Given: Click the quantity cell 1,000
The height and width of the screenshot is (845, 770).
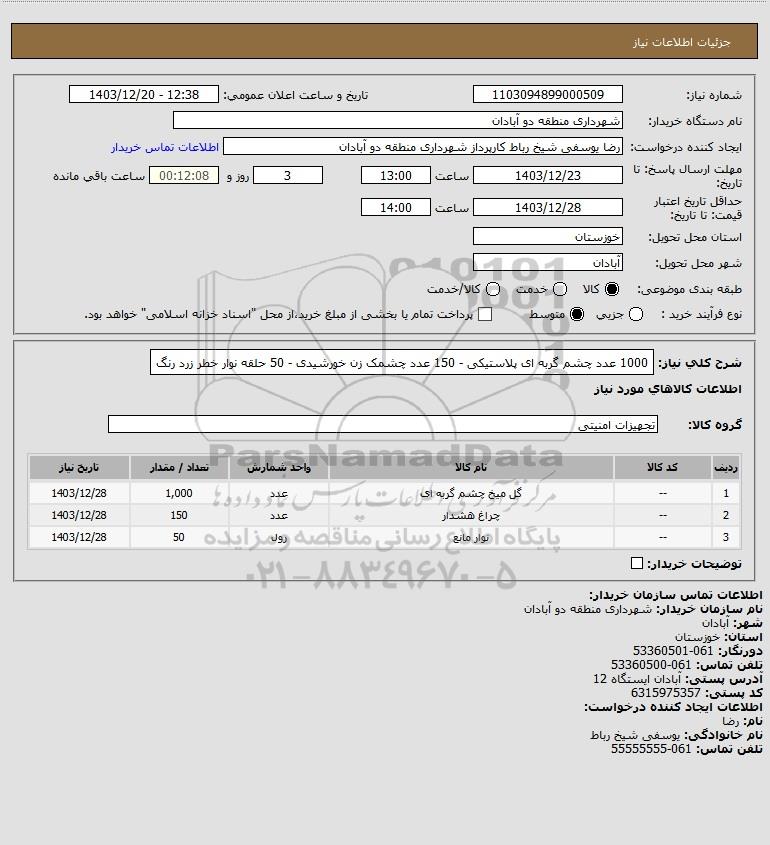Looking at the screenshot, I should [x=179, y=493].
